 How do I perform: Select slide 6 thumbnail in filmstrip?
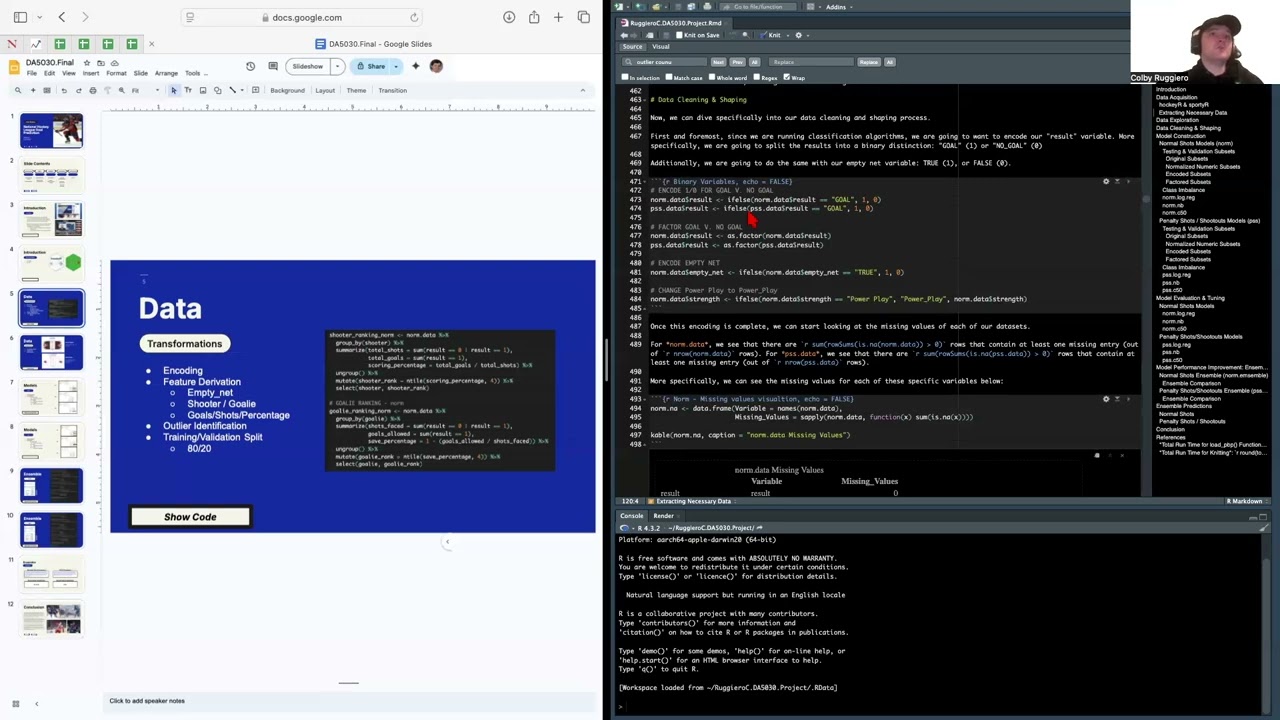(x=52, y=352)
